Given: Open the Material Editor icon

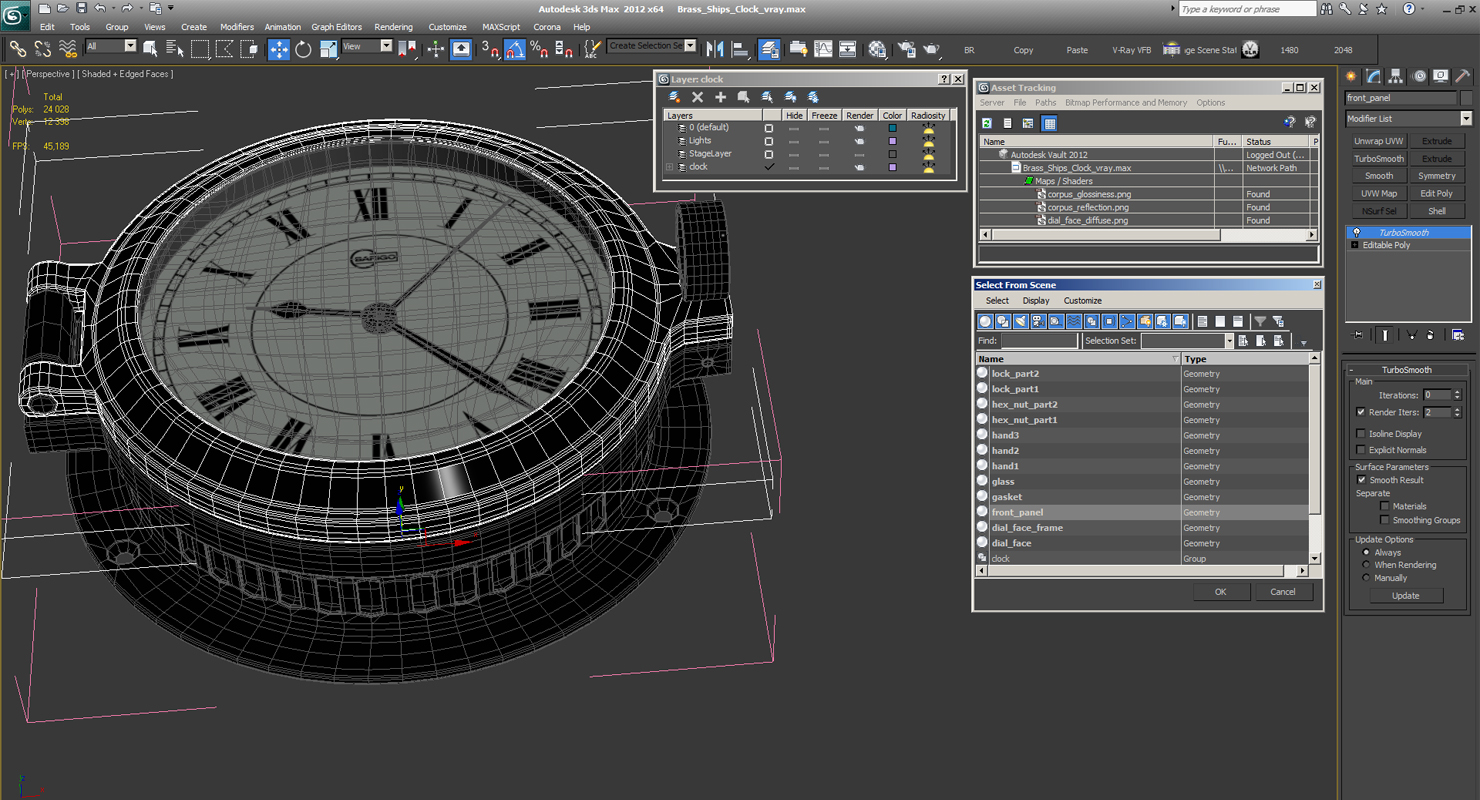Looking at the screenshot, I should 877,49.
